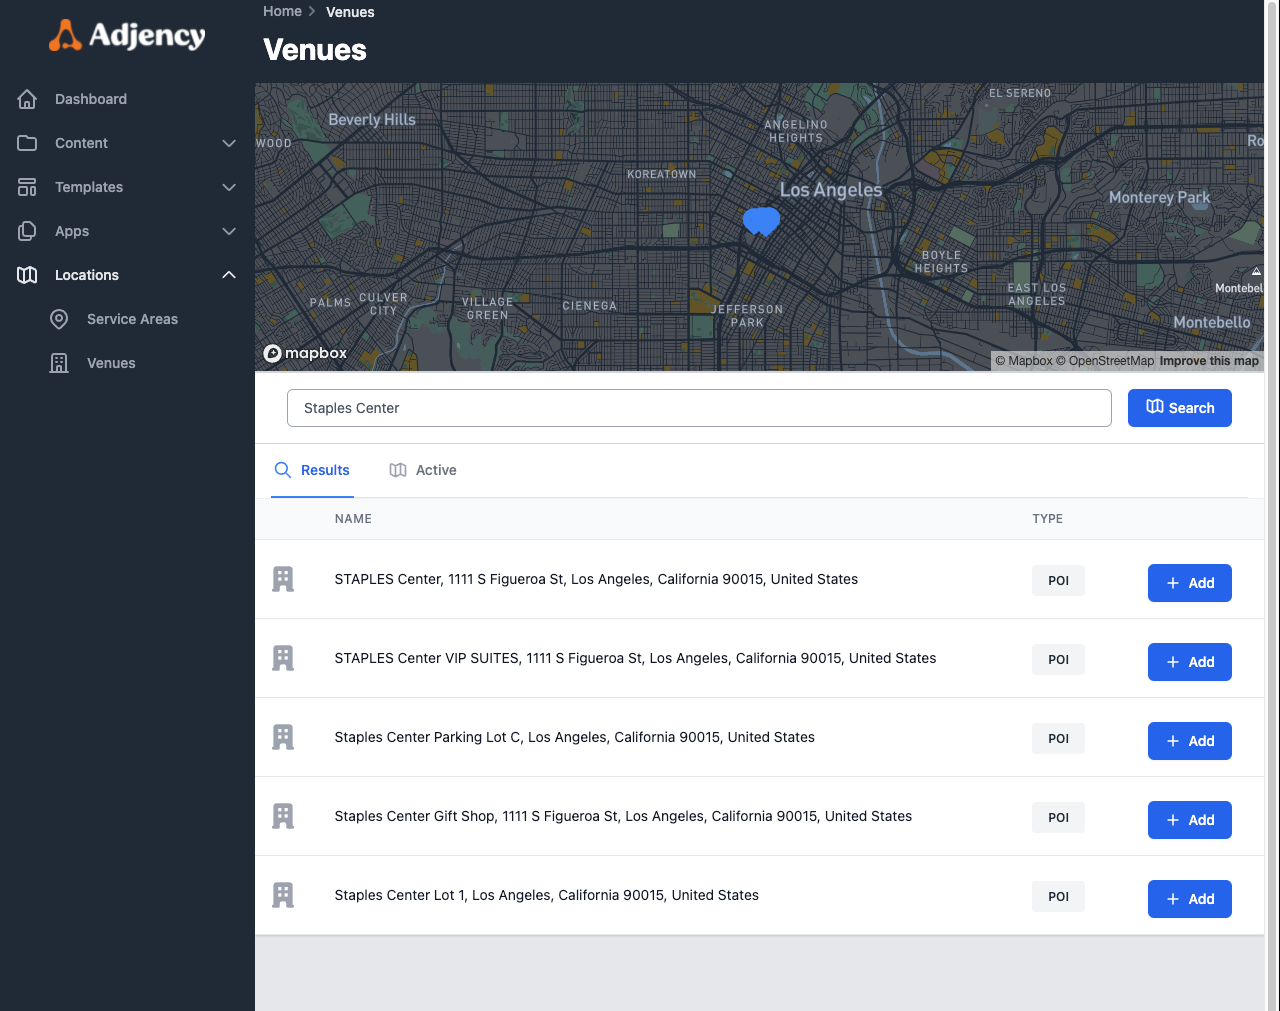
Task: Click the Service Areas pin icon
Action: pyautogui.click(x=59, y=319)
